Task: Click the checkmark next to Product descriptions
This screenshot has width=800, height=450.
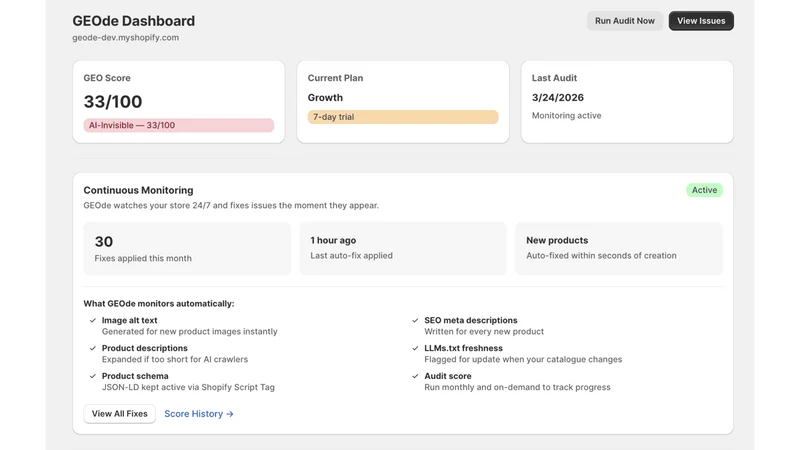Action: (93, 348)
